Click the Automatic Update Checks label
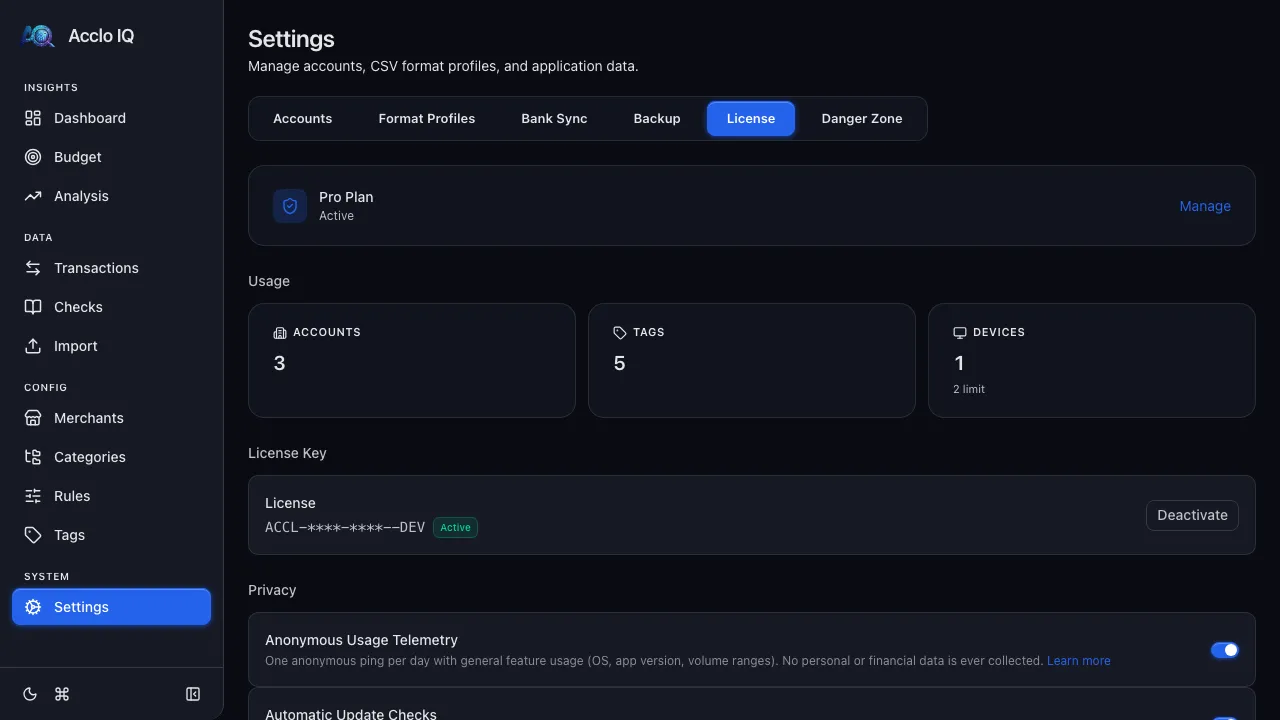 [x=351, y=714]
